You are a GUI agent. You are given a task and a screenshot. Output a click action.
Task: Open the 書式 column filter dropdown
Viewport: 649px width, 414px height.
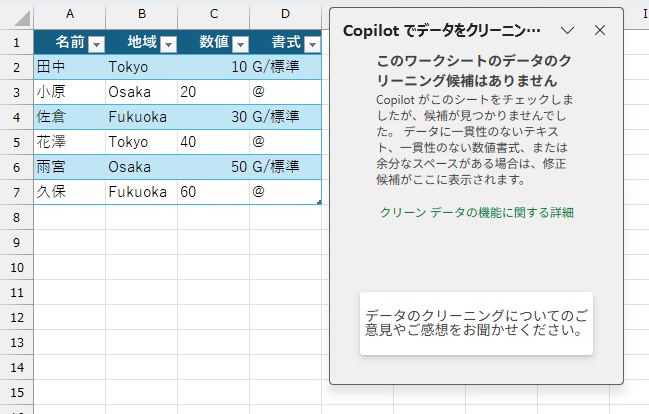(x=312, y=44)
